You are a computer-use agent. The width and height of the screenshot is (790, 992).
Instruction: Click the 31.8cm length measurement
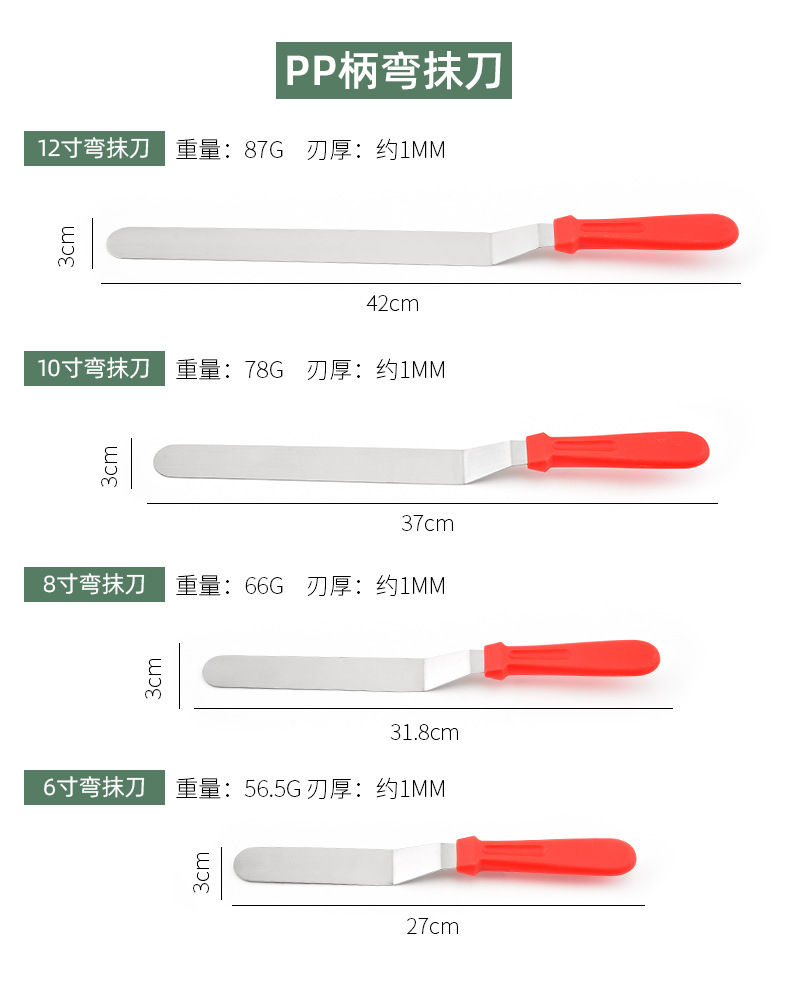click(424, 732)
